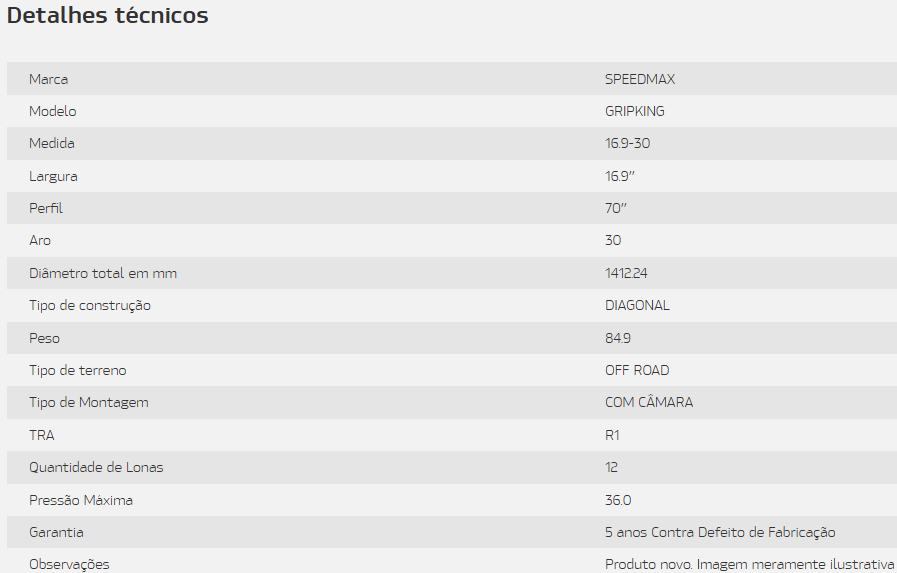897x573 pixels.
Task: Click the Detalhes técnicos heading
Action: point(108,15)
